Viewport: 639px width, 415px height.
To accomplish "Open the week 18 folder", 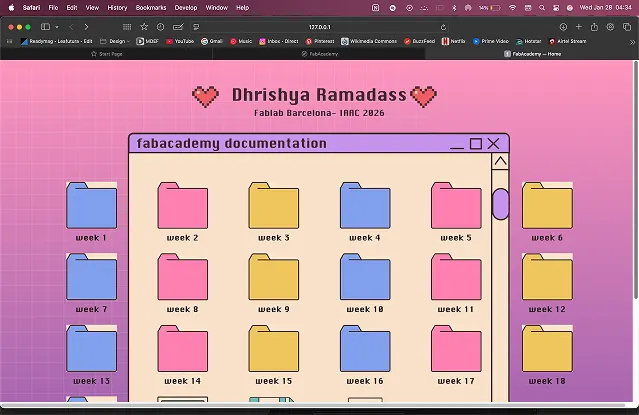I will tap(547, 349).
